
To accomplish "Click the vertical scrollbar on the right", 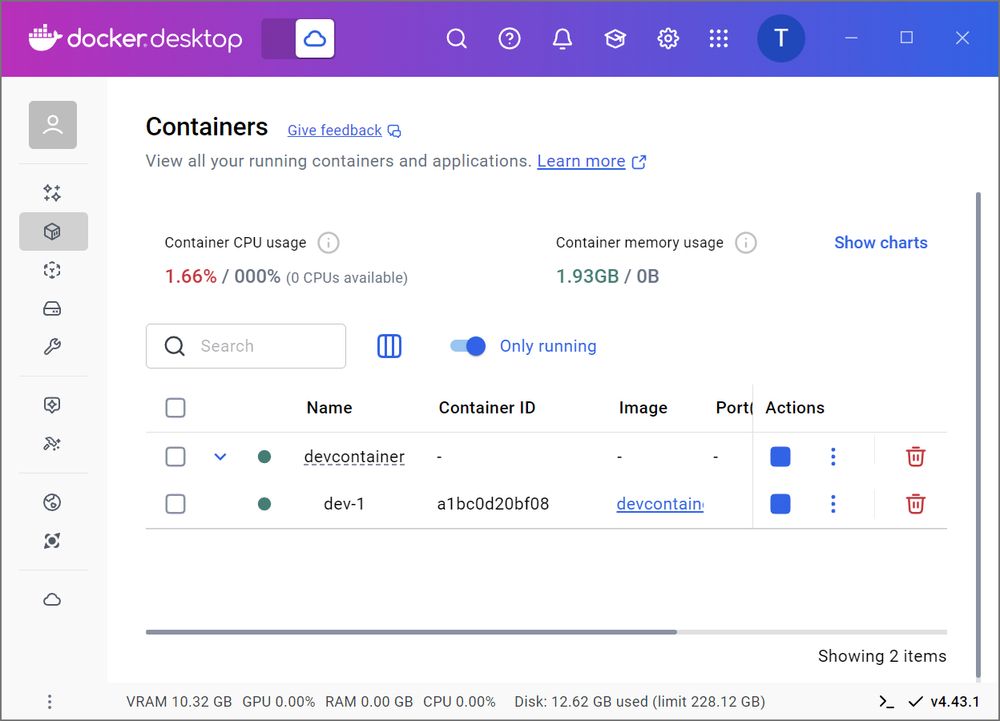I will coord(978,435).
